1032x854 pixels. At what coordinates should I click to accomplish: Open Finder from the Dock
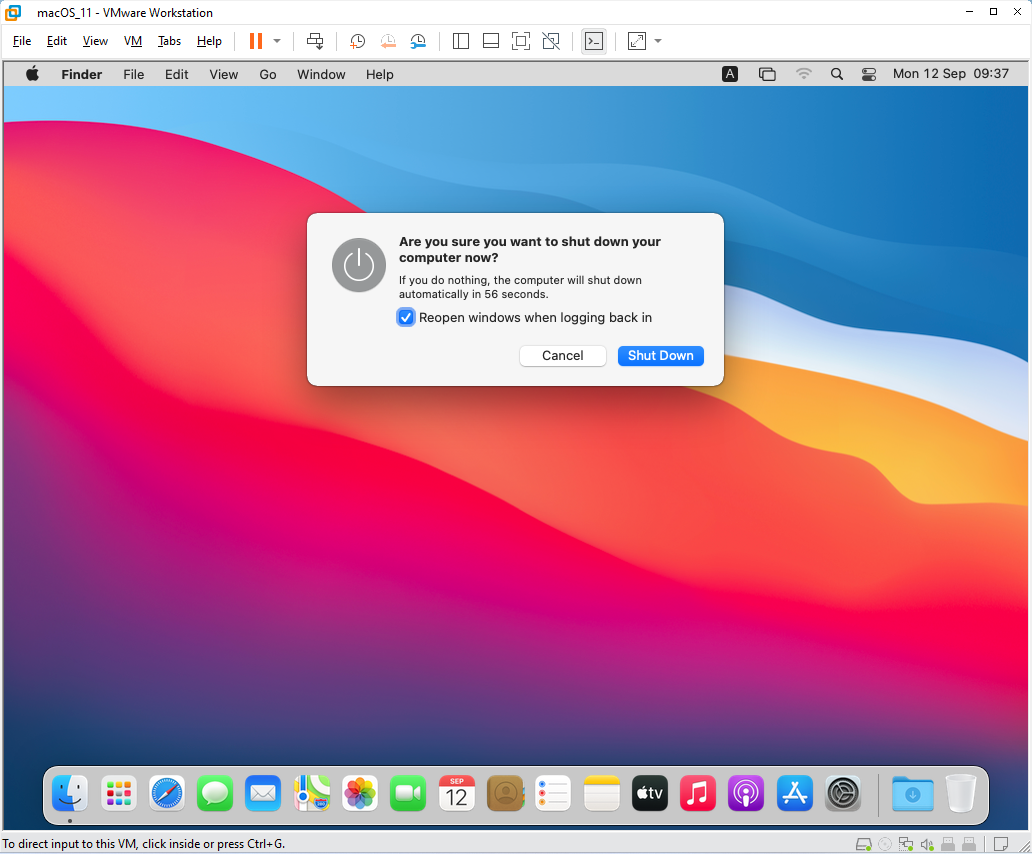click(70, 793)
